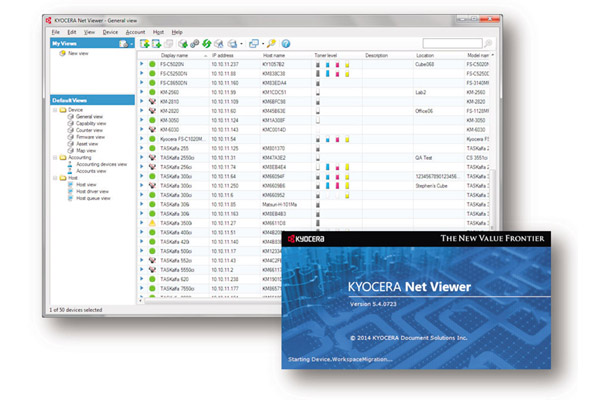Click the Device folder icon in Default Views

[x=63, y=110]
